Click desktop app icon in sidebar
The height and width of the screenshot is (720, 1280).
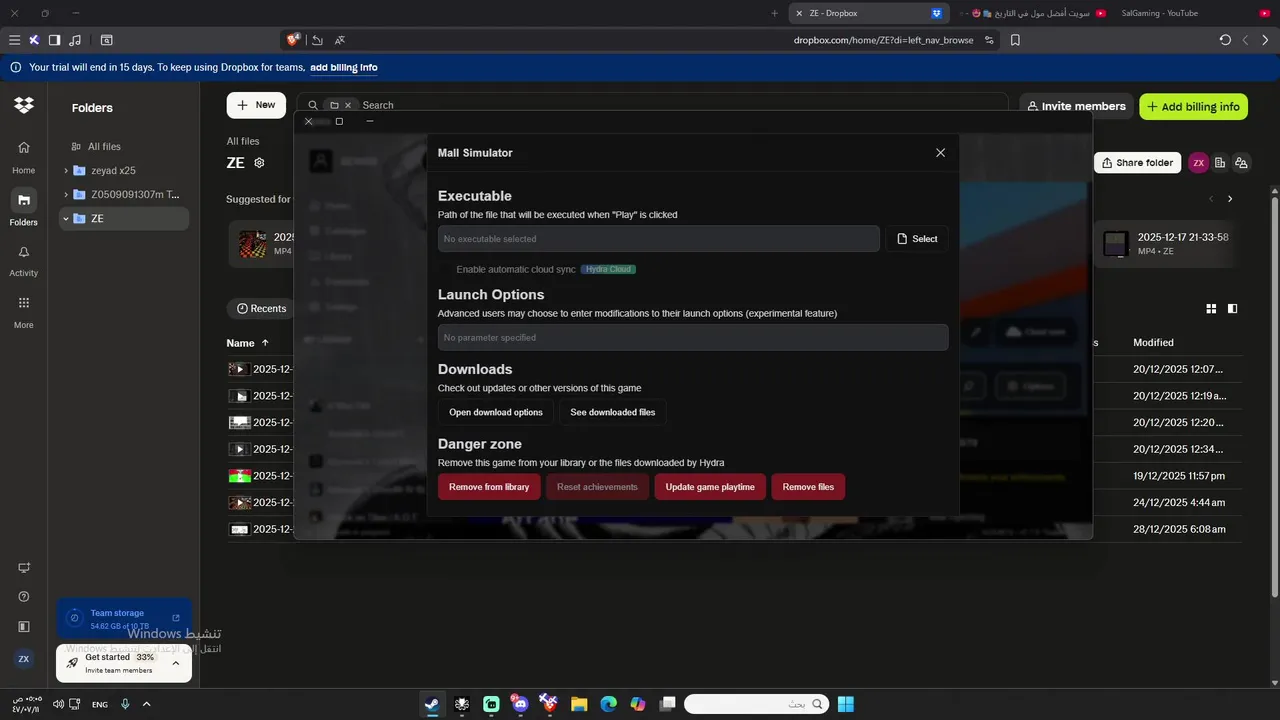(x=24, y=568)
